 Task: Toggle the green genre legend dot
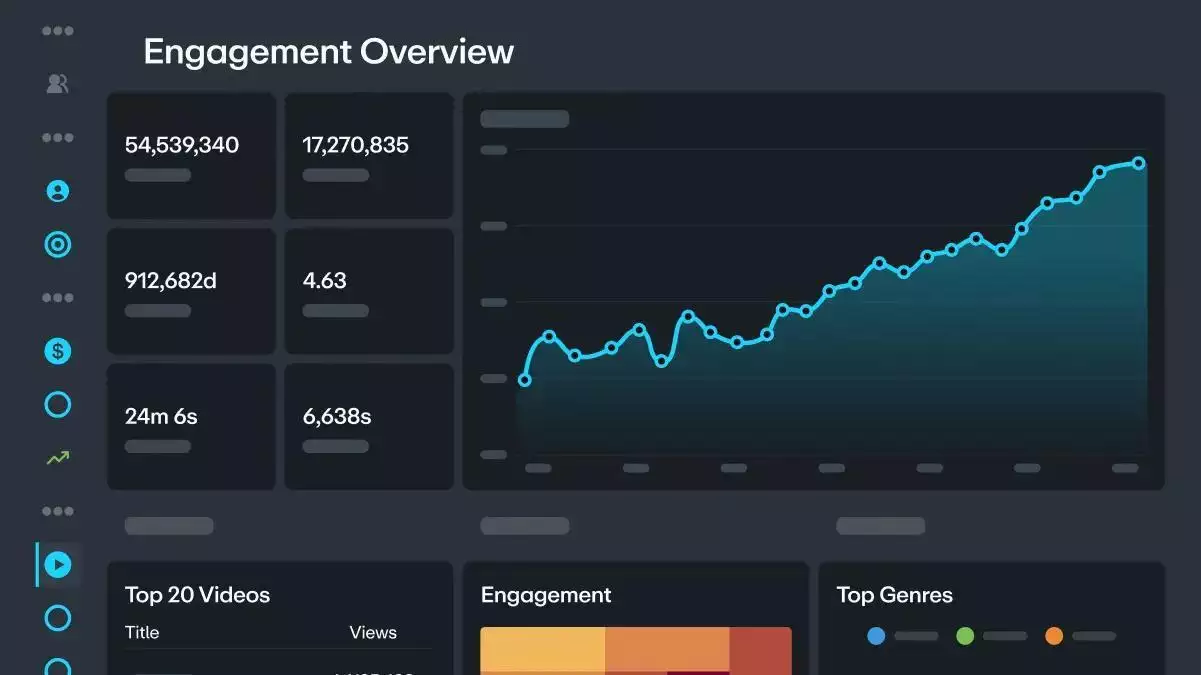pyautogui.click(x=965, y=636)
